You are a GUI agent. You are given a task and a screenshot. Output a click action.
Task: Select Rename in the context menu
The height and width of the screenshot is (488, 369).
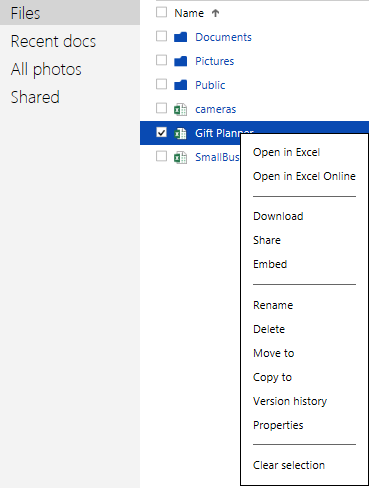[x=273, y=305]
